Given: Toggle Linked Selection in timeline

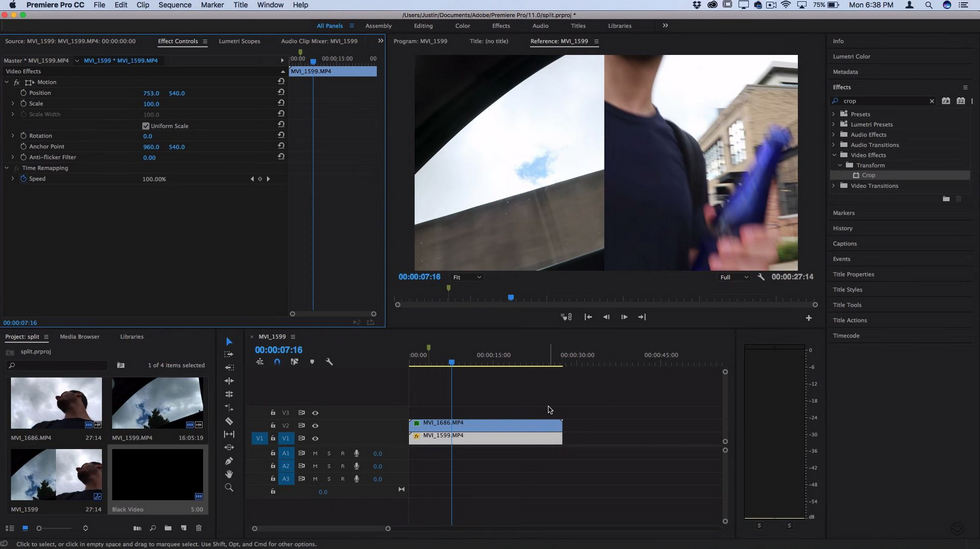Looking at the screenshot, I should point(294,362).
